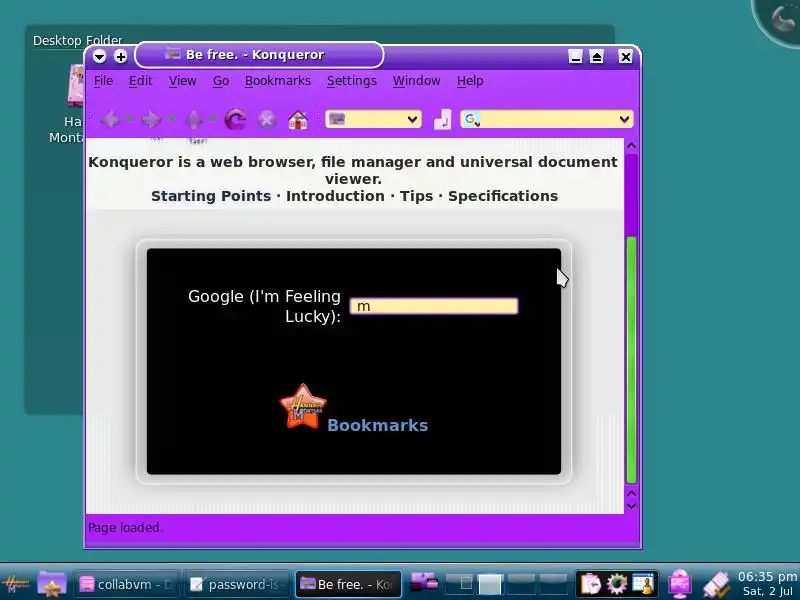Switch to the fourth virtual desktop in pager
The height and width of the screenshot is (600, 800).
[553, 584]
